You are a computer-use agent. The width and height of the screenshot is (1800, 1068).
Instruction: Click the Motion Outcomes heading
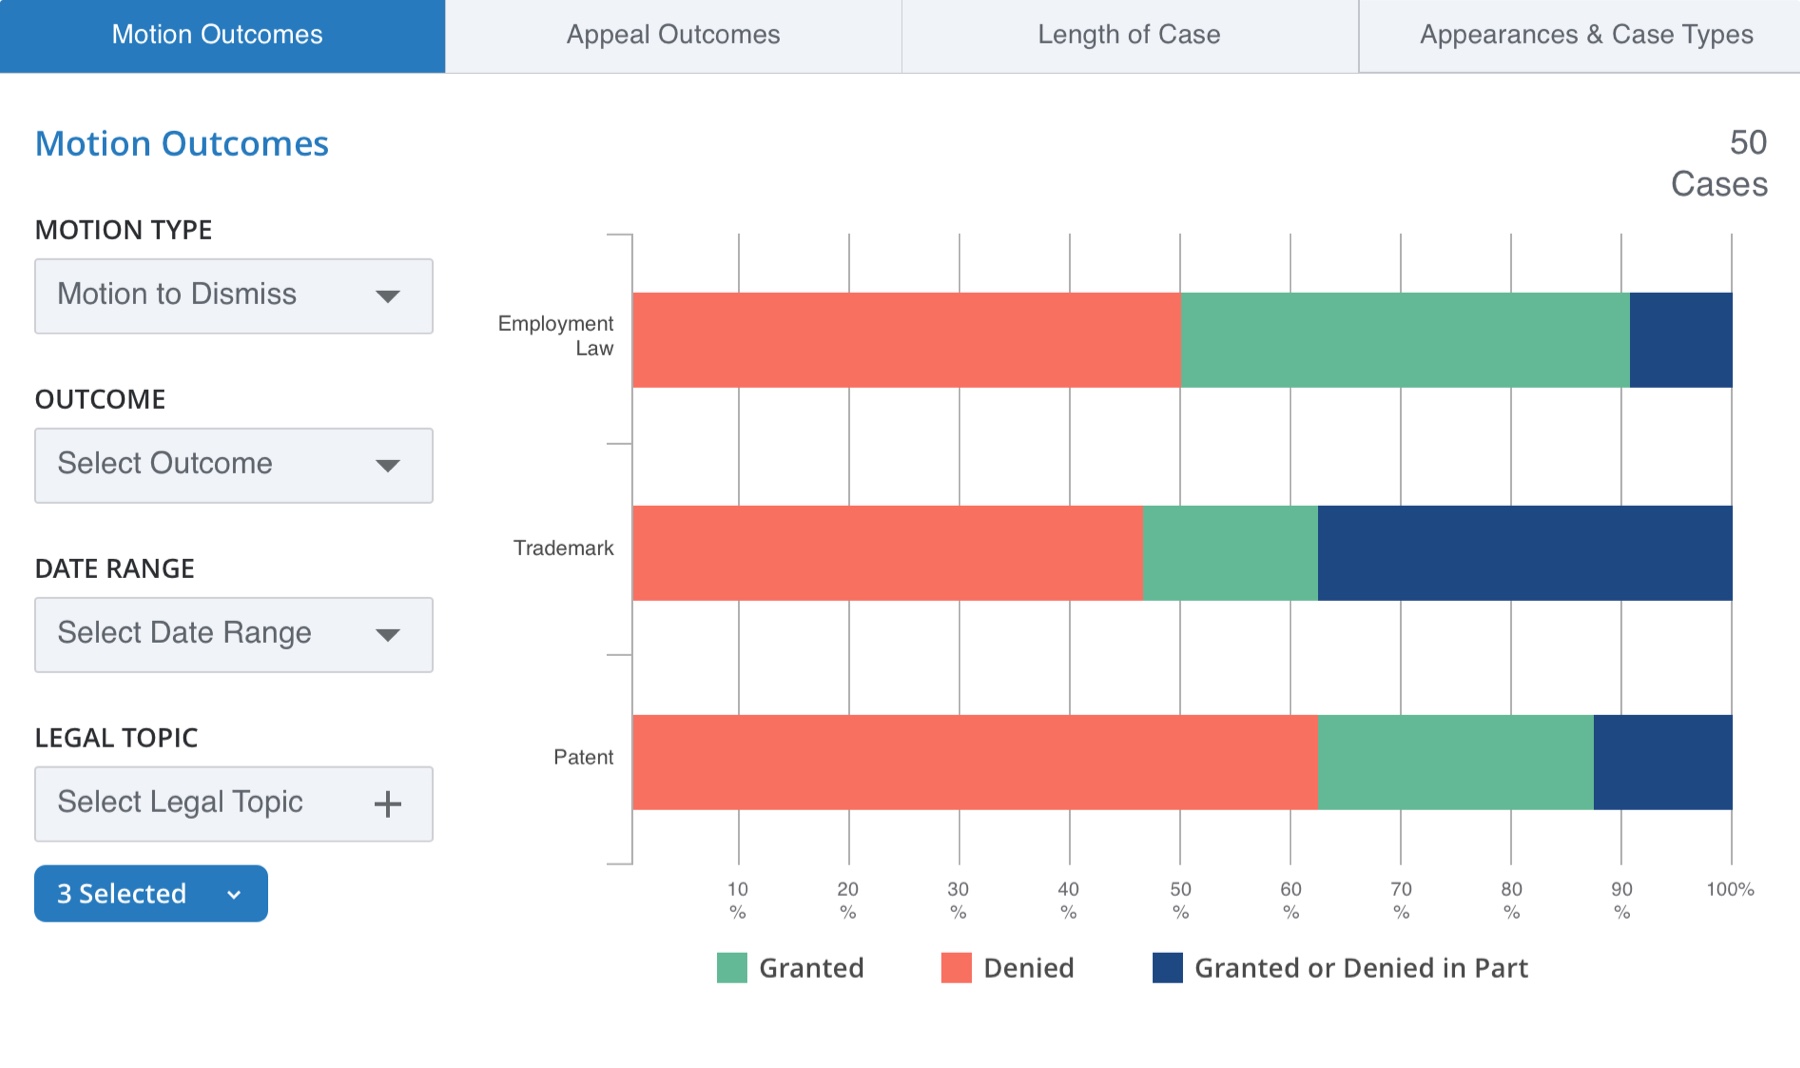tap(182, 144)
